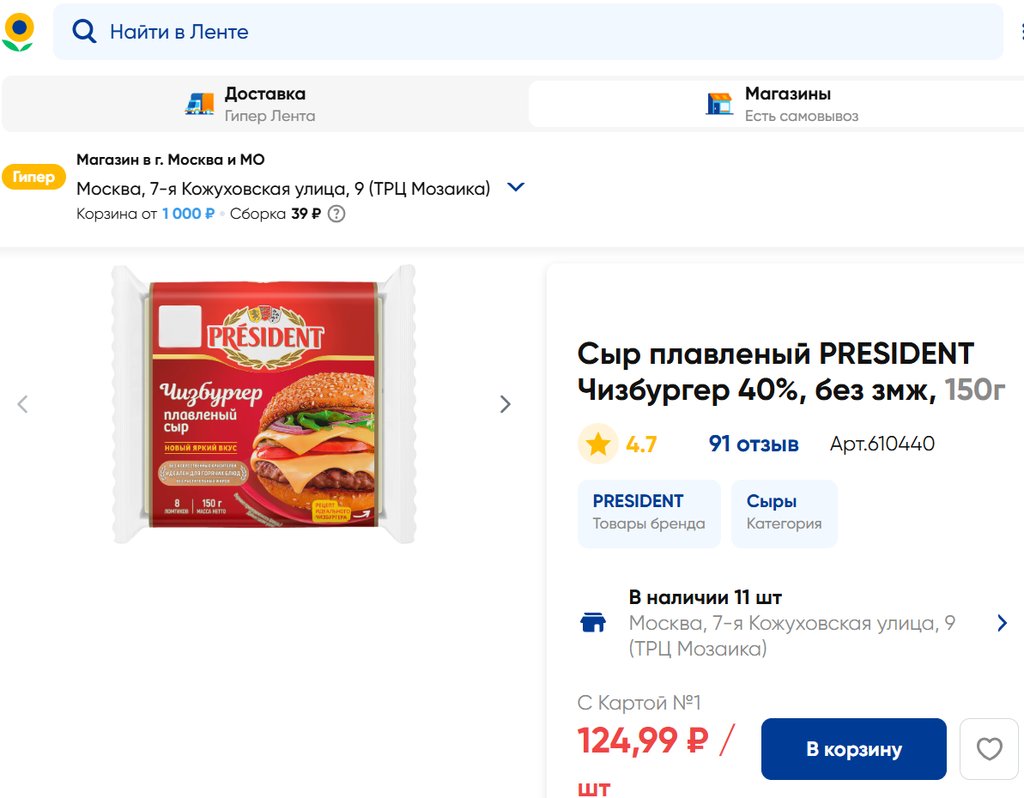This screenshot has width=1024, height=798.
Task: Show next product image
Action: (505, 404)
